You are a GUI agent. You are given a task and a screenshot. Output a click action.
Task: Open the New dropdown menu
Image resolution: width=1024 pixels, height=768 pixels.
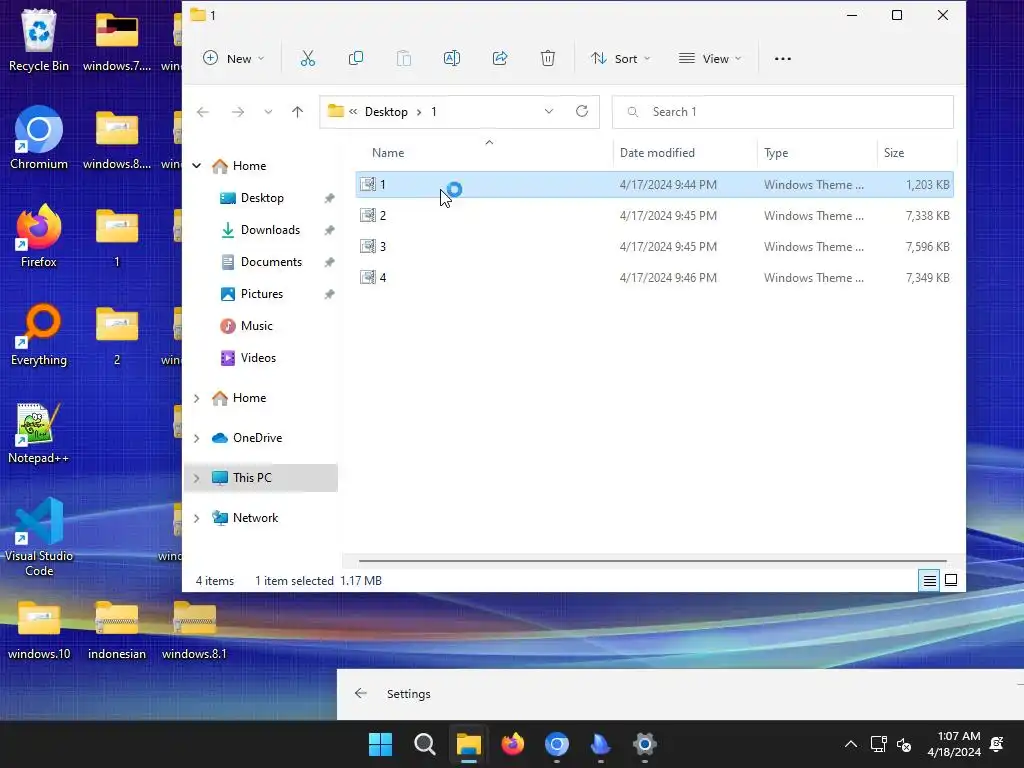coord(233,59)
